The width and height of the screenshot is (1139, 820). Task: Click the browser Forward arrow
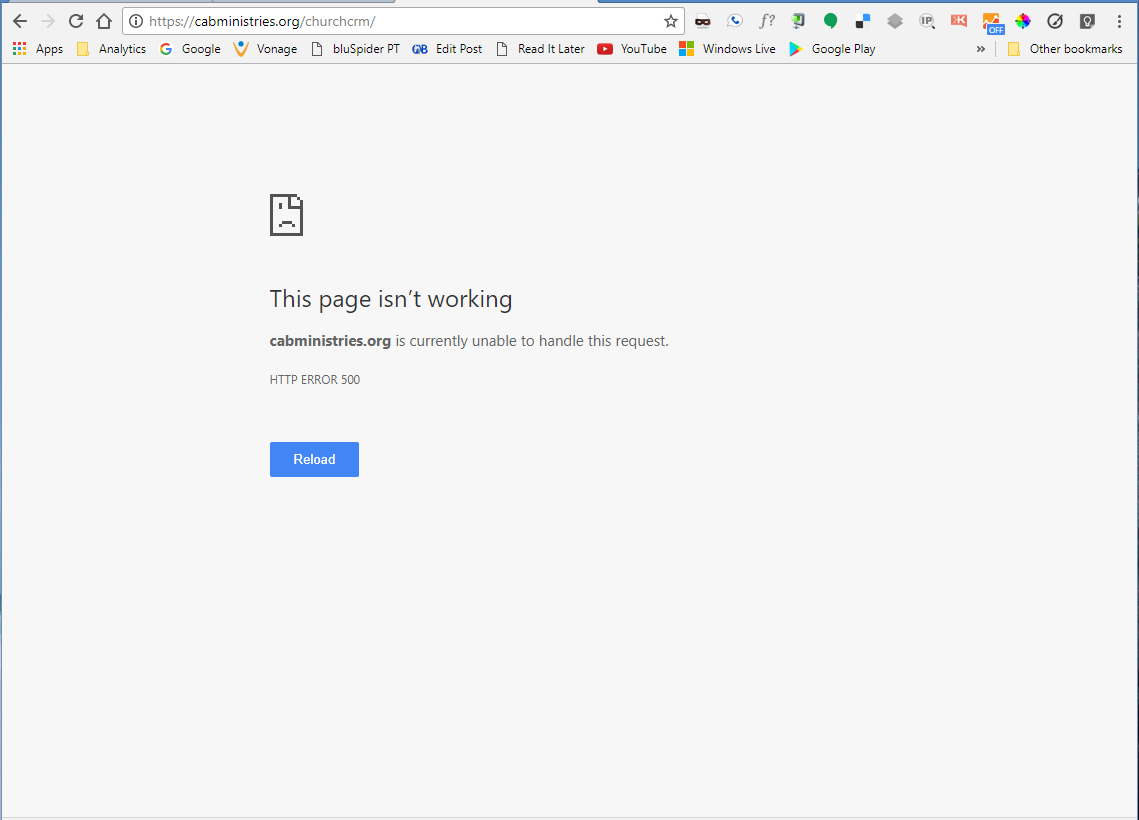[x=48, y=21]
